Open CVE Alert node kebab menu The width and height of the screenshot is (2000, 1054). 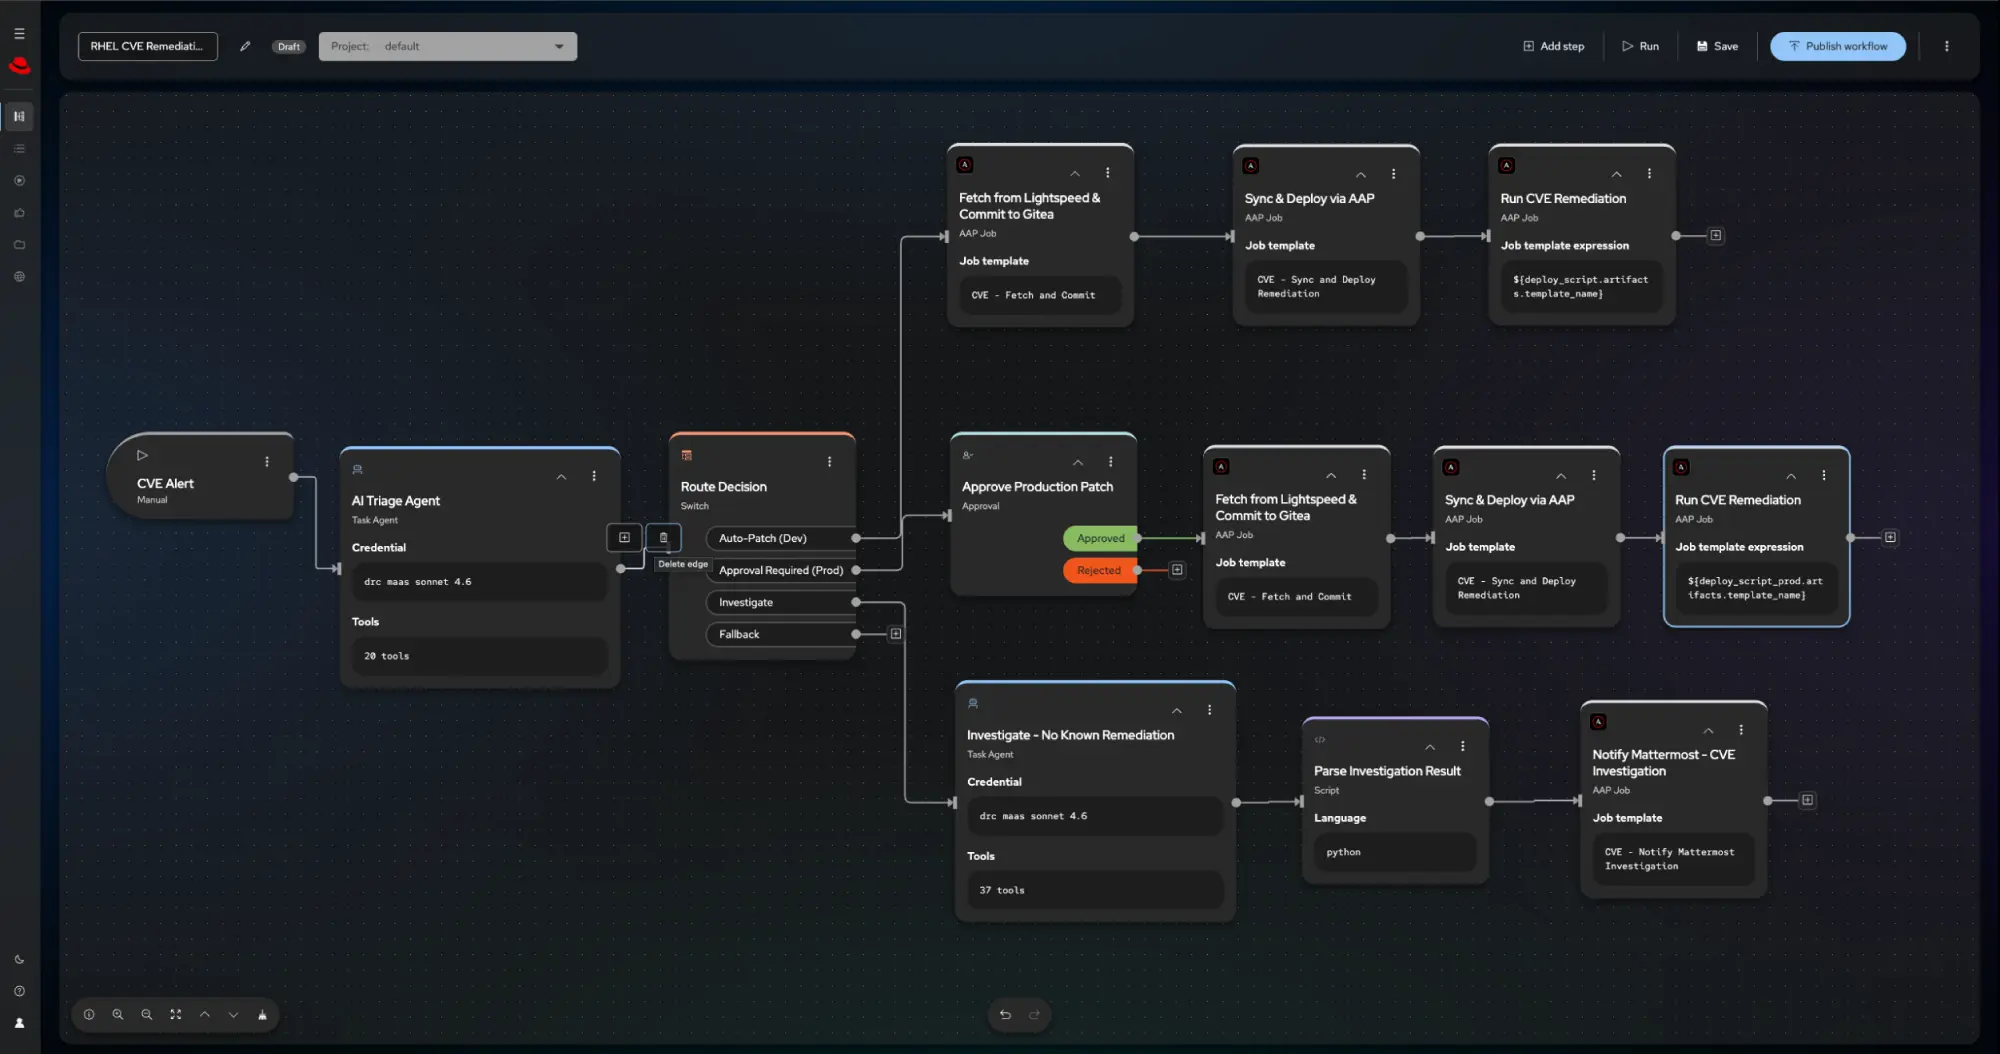click(267, 462)
